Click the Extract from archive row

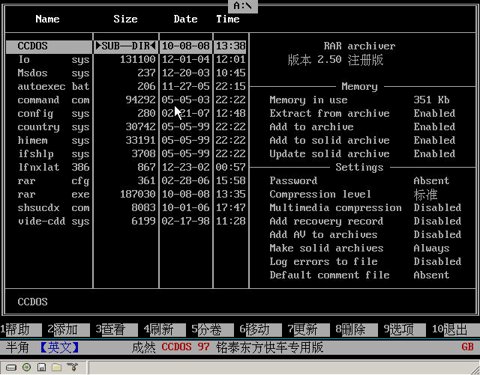(362, 114)
